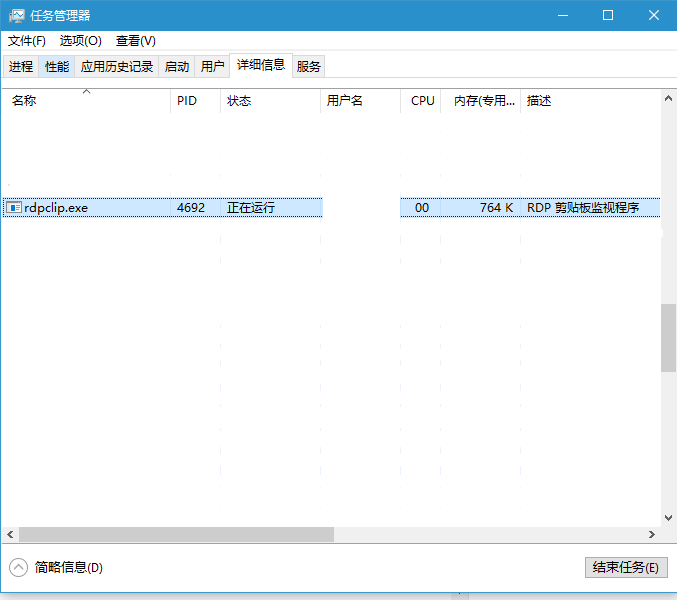Close the Task Manager window

654,16
